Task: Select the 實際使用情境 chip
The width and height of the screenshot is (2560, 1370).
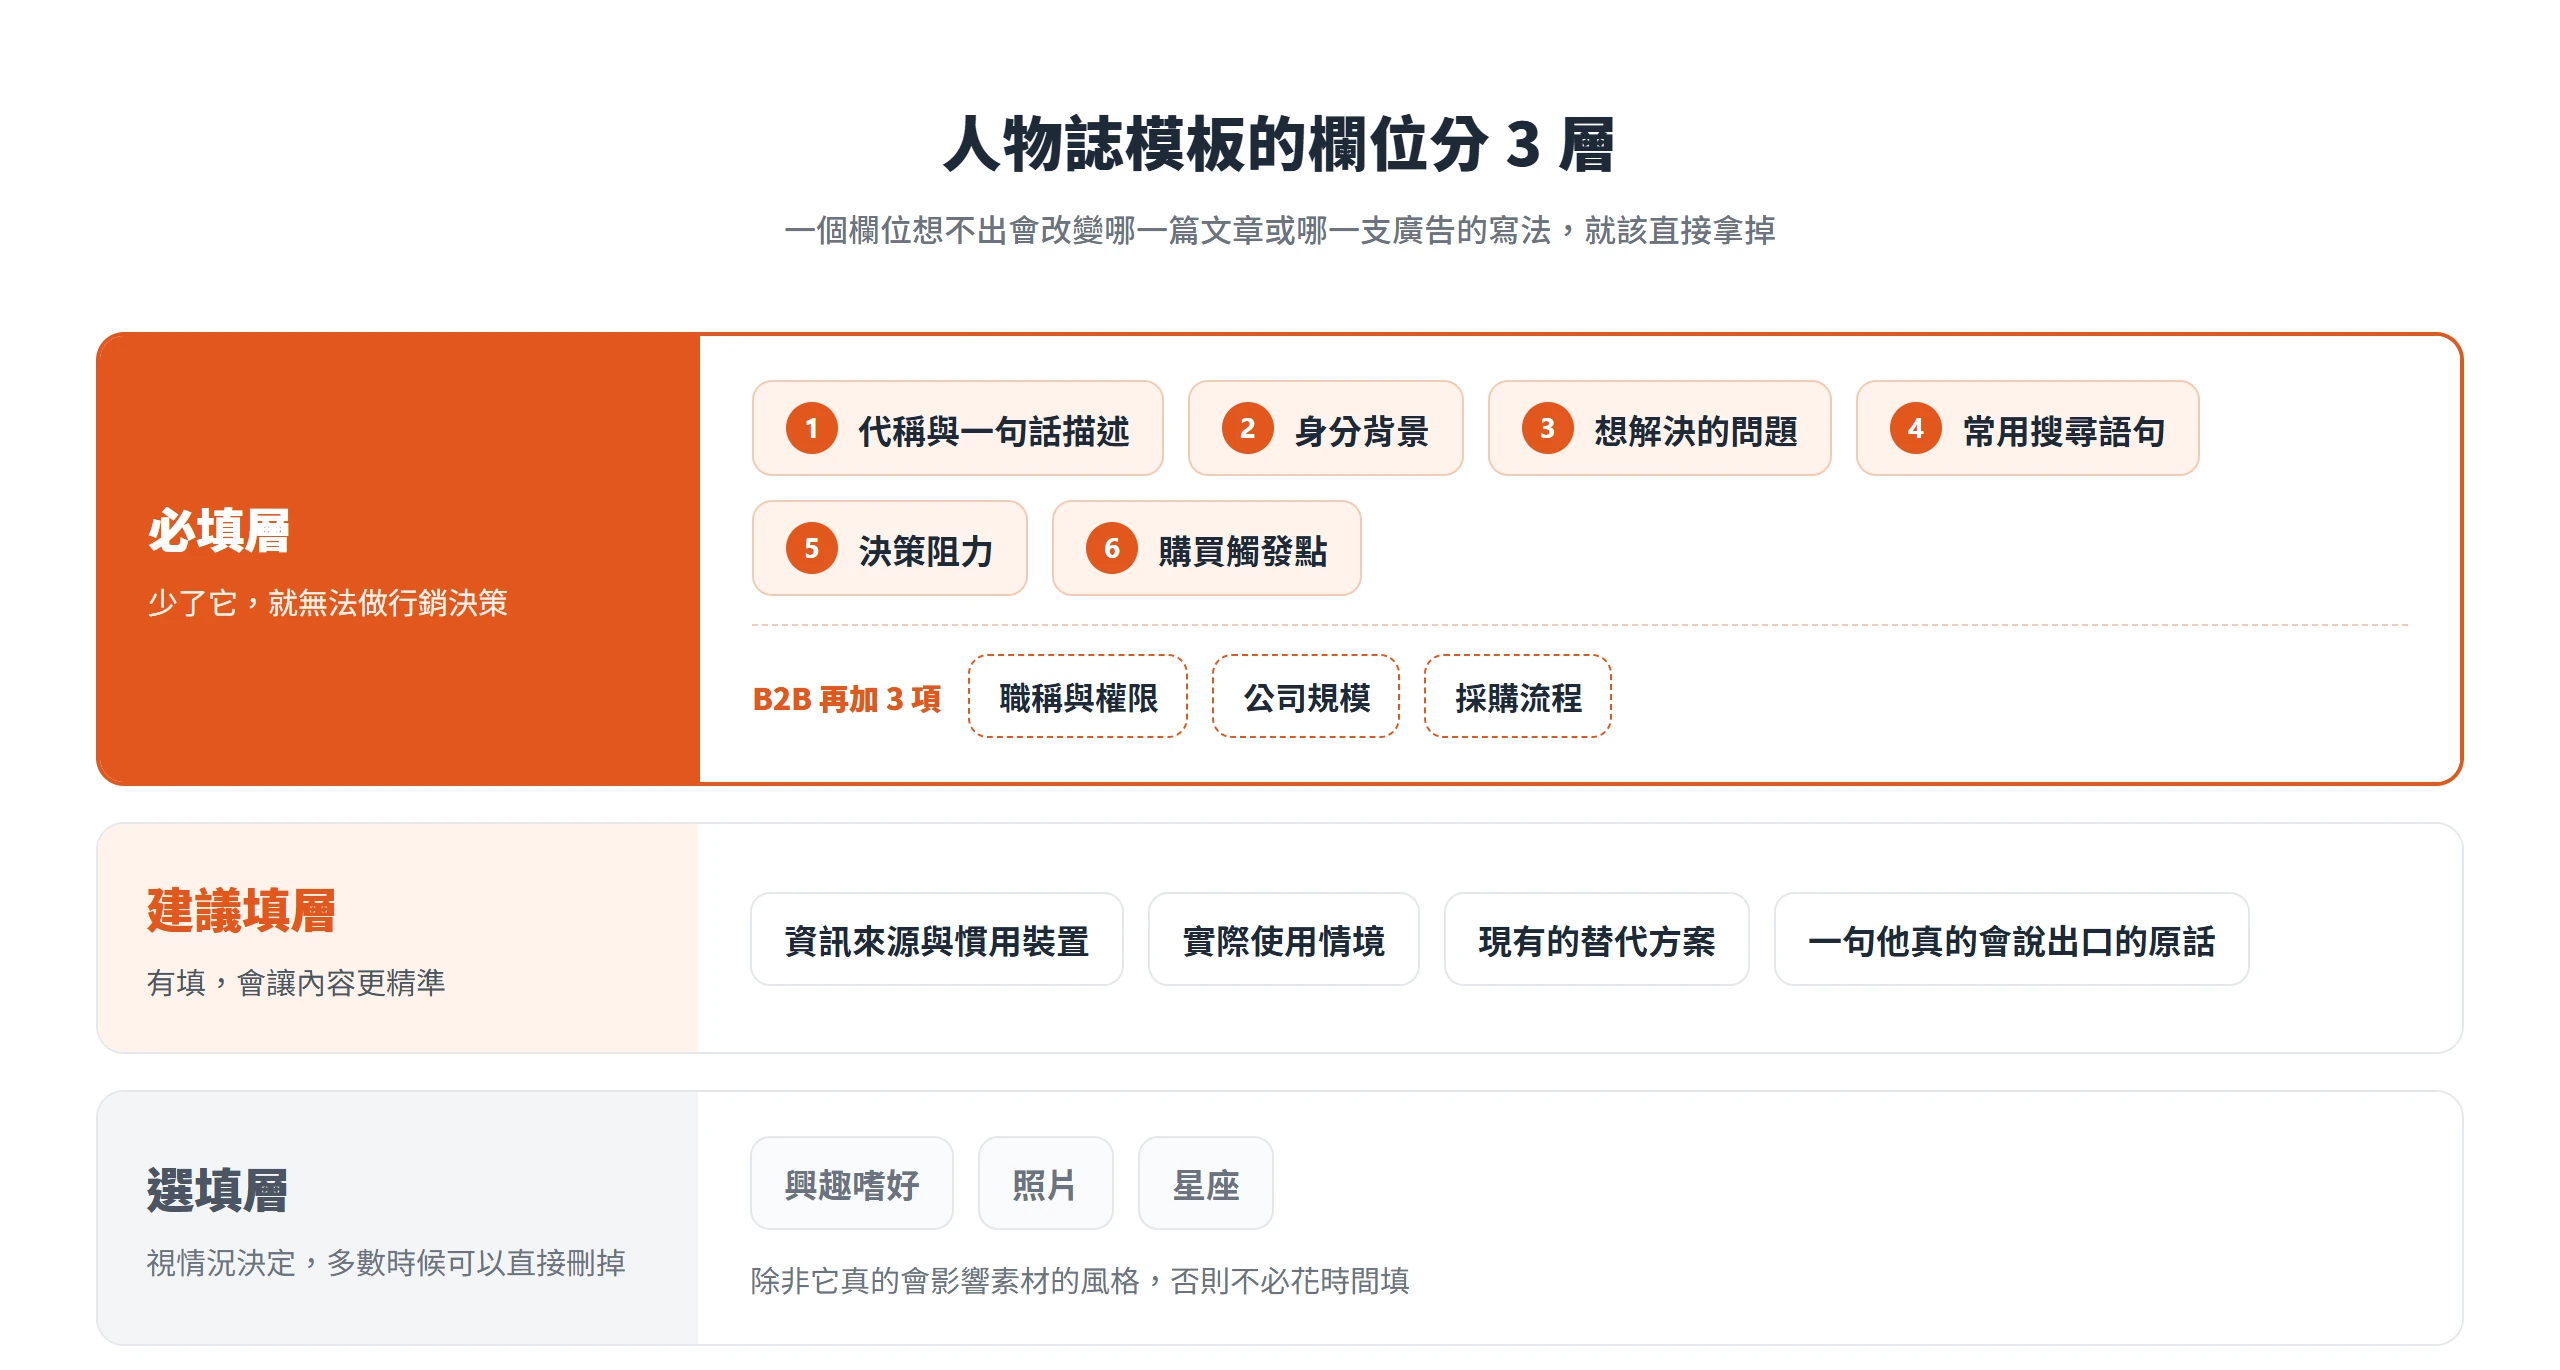Action: coord(1284,940)
